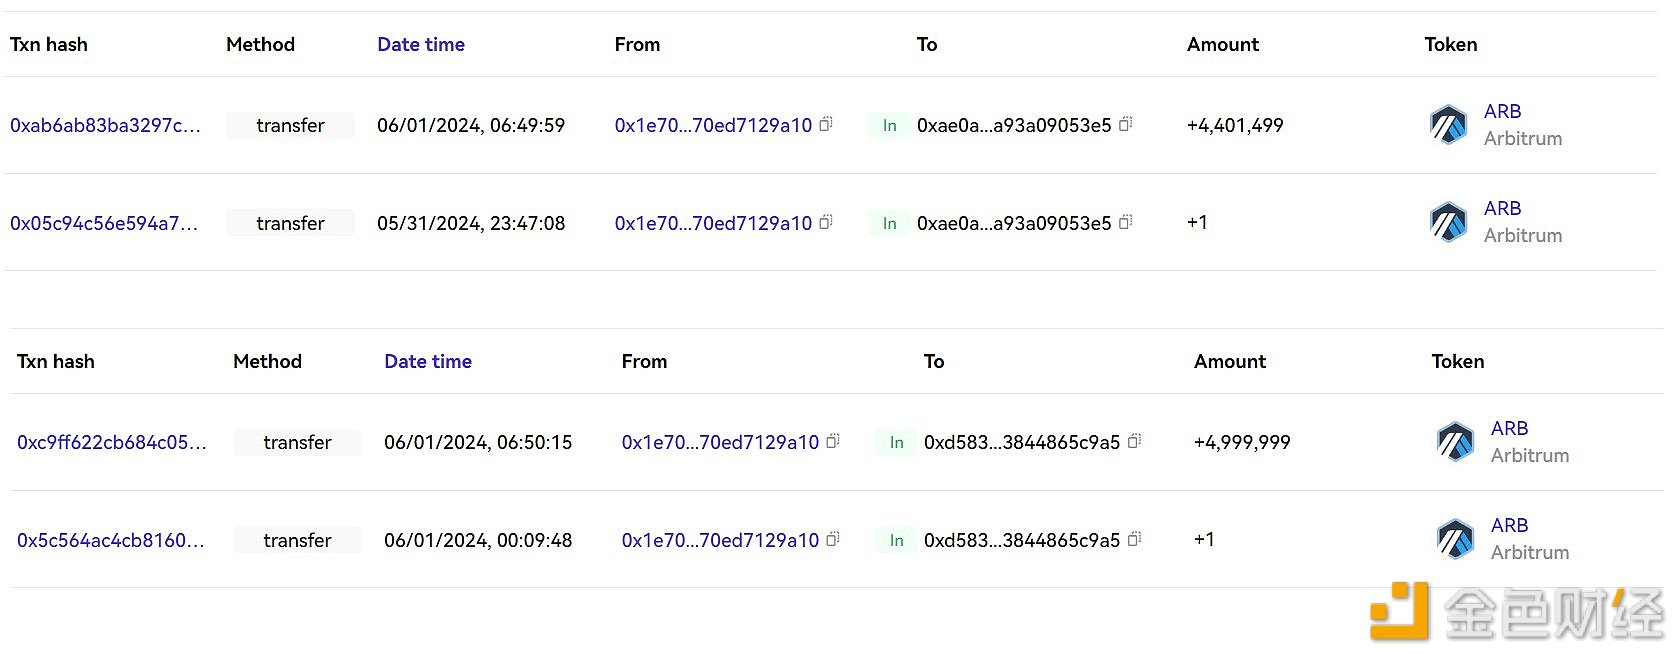Copy To address 0xae0a in 23:47:08 row
The height and width of the screenshot is (654, 1678).
tap(1125, 222)
